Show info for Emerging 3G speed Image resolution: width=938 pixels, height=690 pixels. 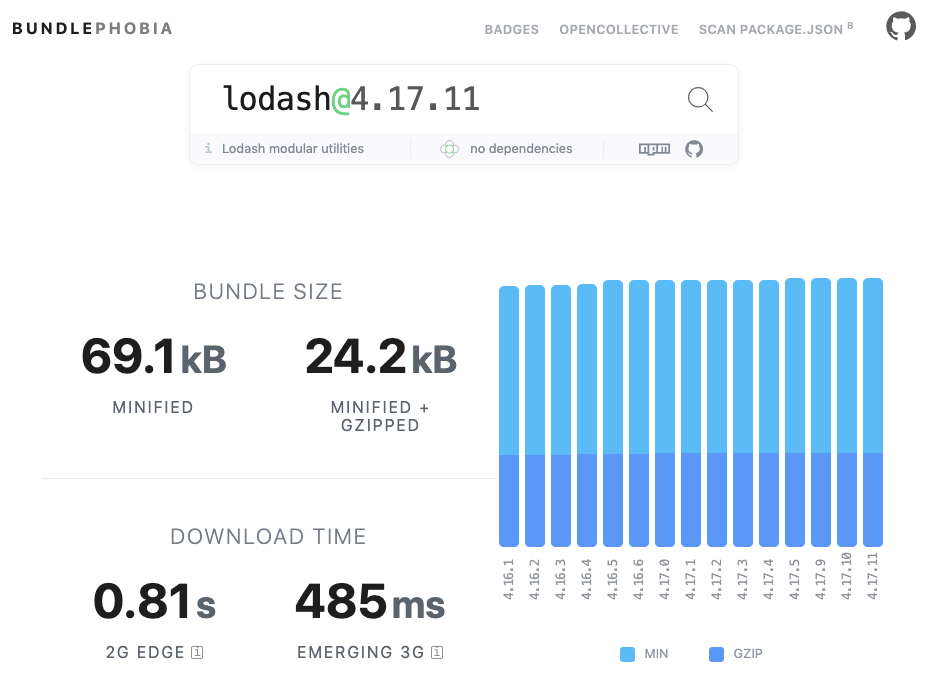pos(437,652)
